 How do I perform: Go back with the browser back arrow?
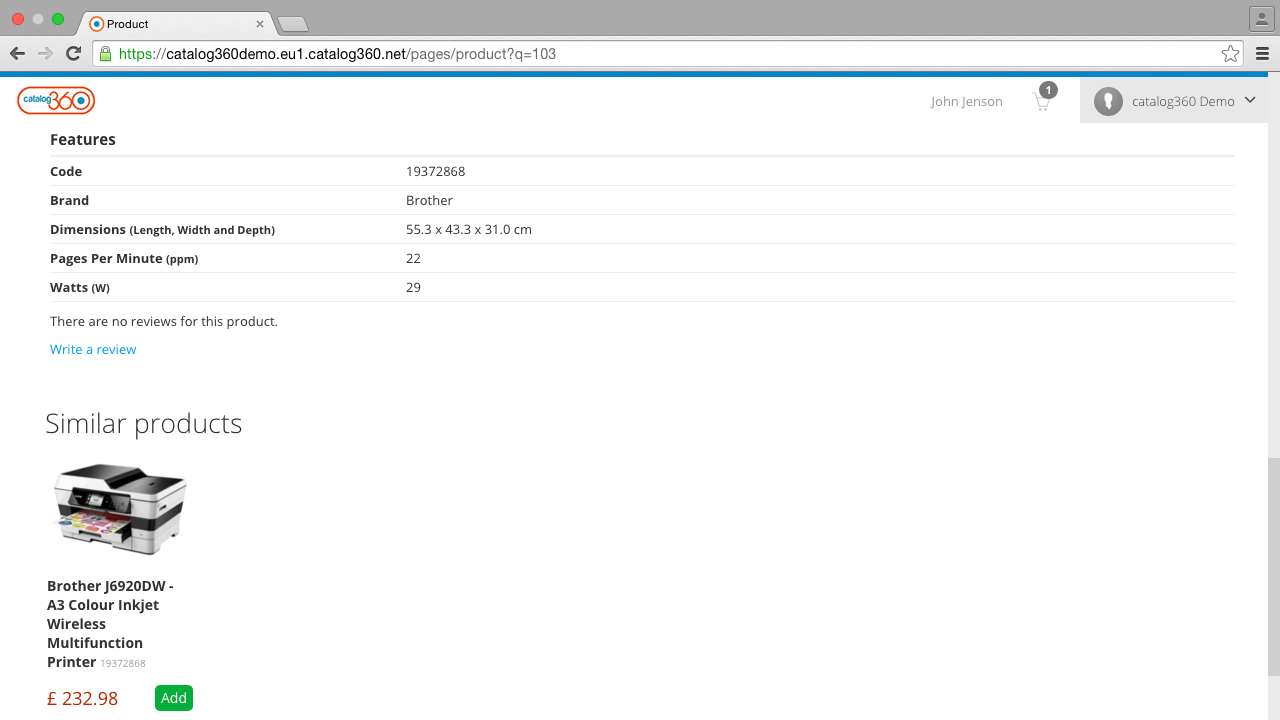17,53
